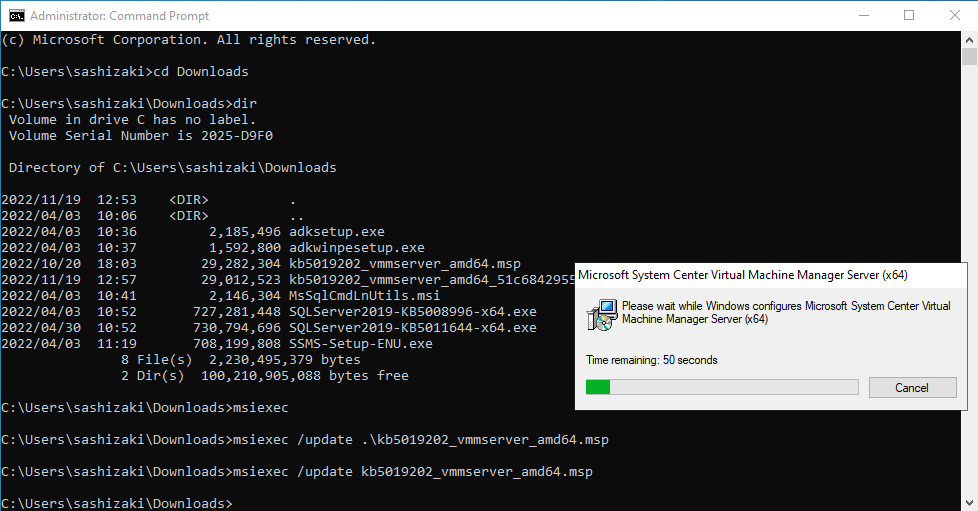Click the SSMS-Setup-ENU.exe file name
978x511 pixels.
(361, 344)
